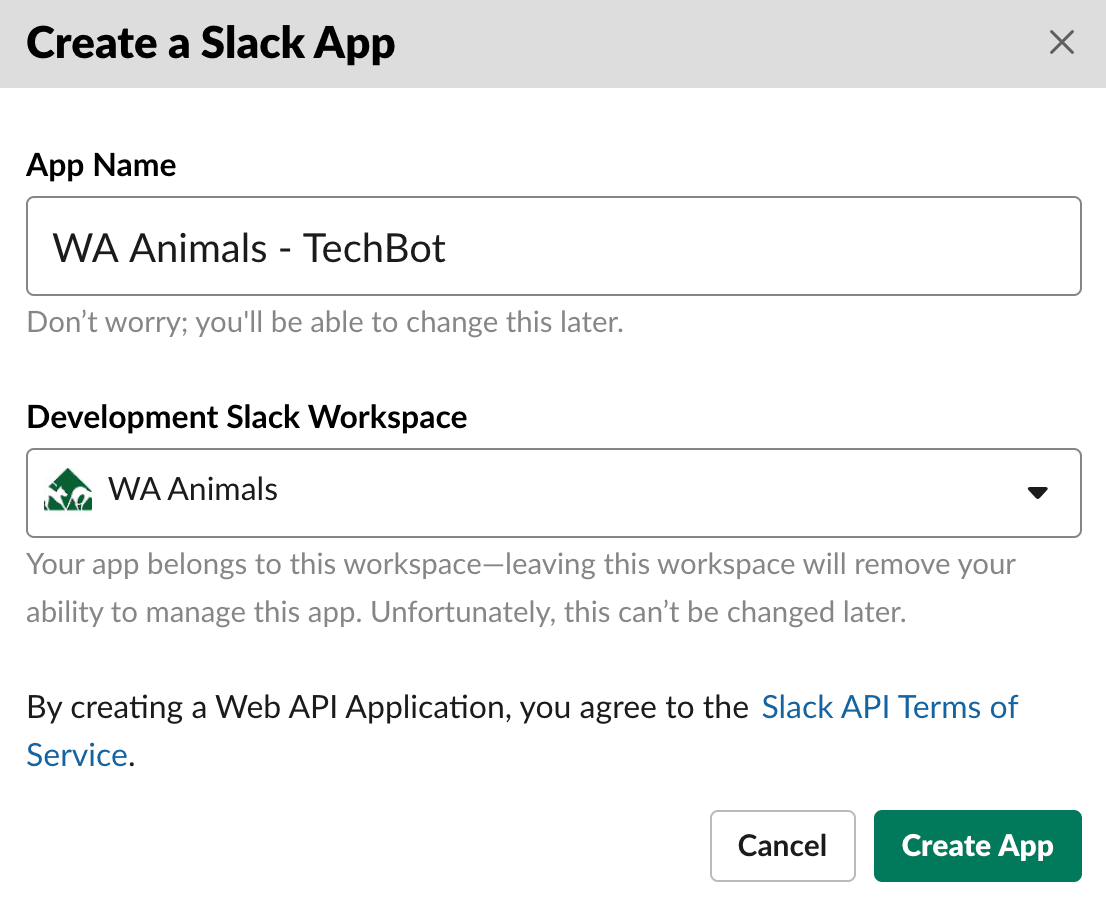Click the dropdown arrow next to WA Animals
Screen dimensions: 1106x906
click(x=1038, y=492)
